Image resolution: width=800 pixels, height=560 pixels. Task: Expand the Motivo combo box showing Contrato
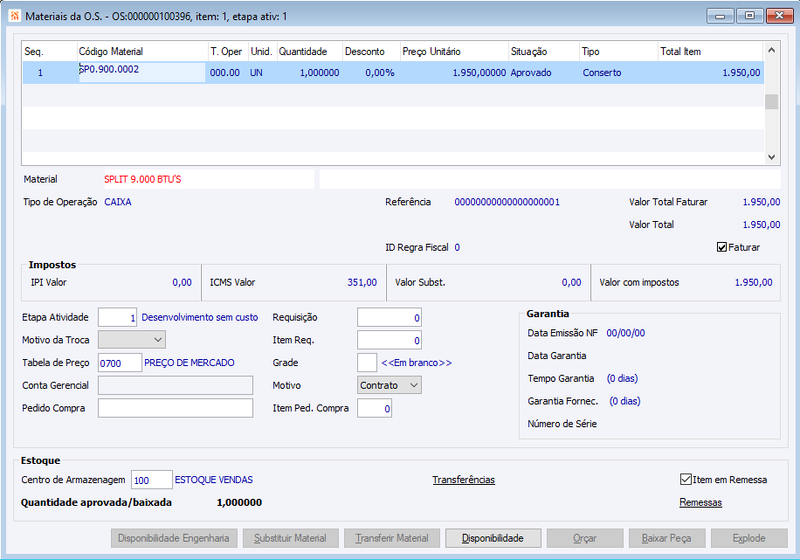(x=389, y=386)
